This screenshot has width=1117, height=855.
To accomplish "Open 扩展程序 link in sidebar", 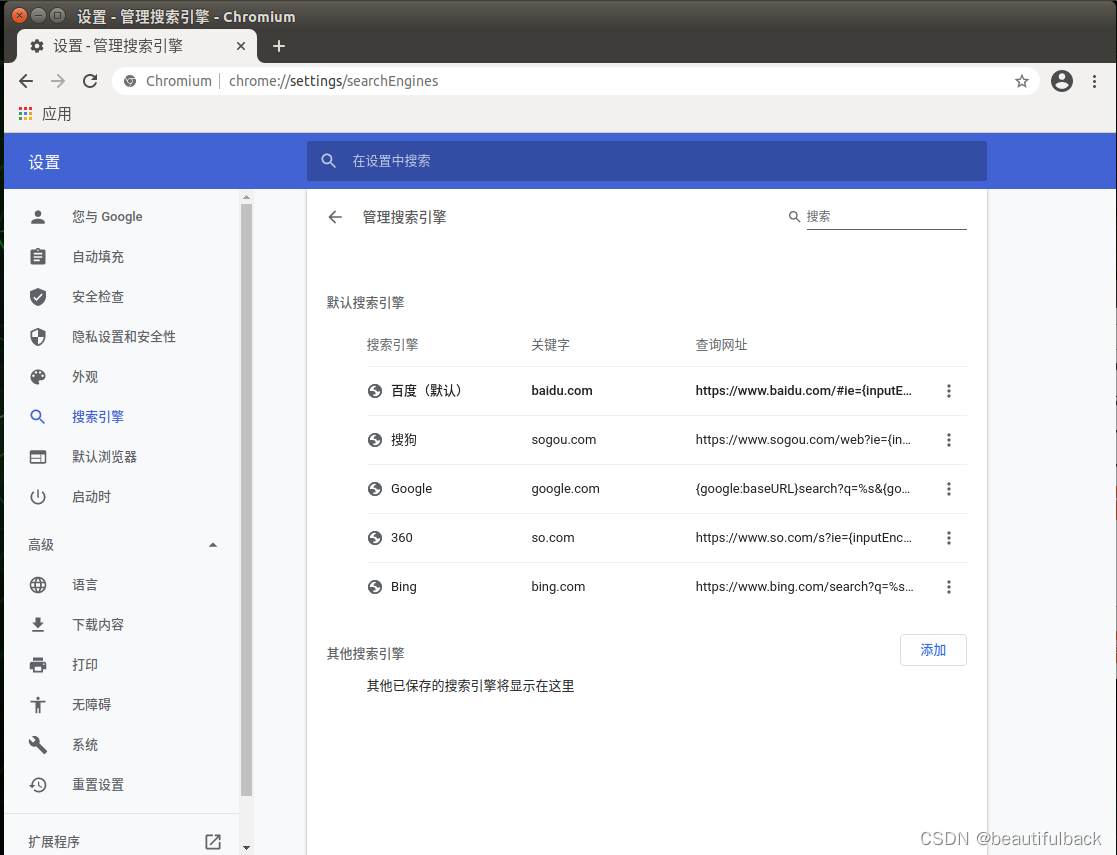I will pyautogui.click(x=54, y=841).
